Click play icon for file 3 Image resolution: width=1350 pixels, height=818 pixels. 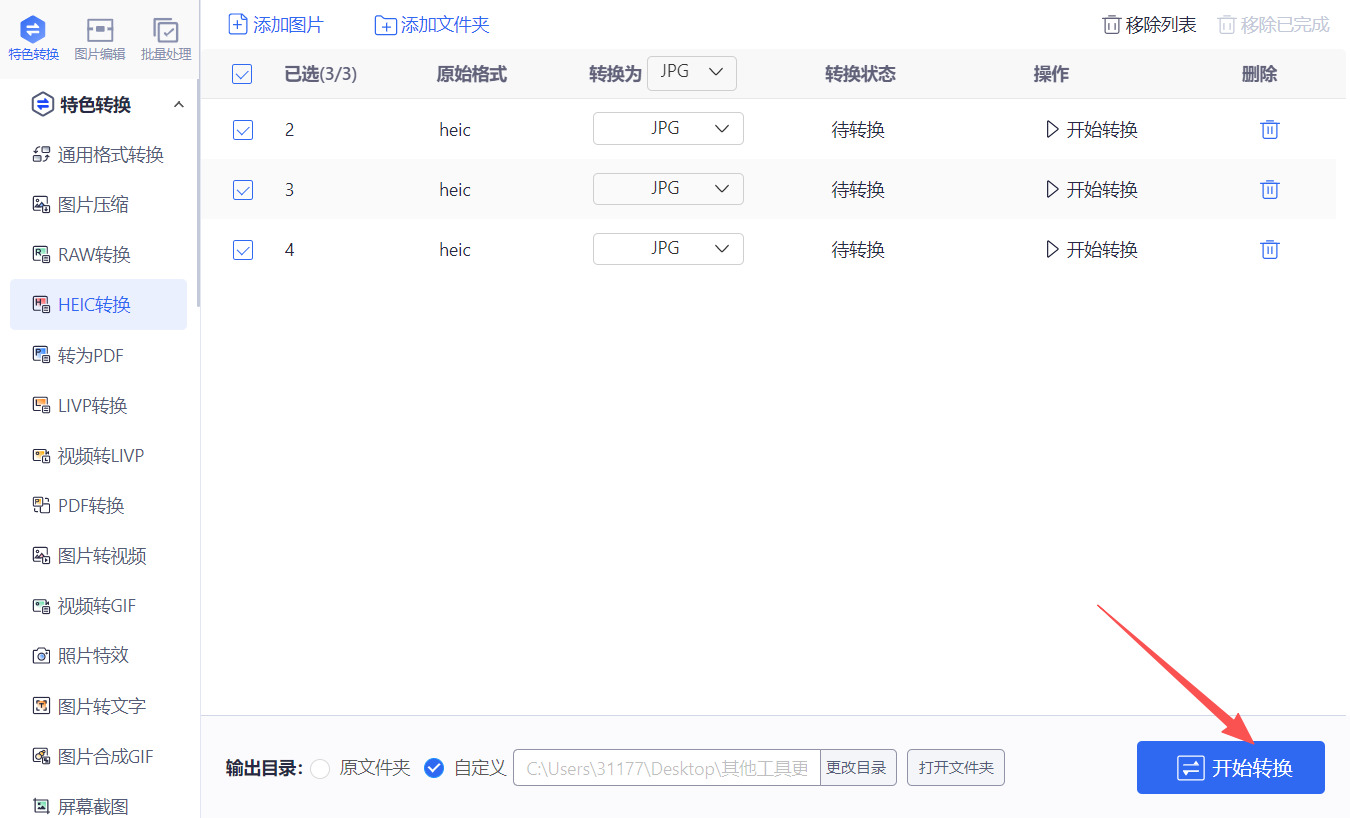pos(1051,189)
